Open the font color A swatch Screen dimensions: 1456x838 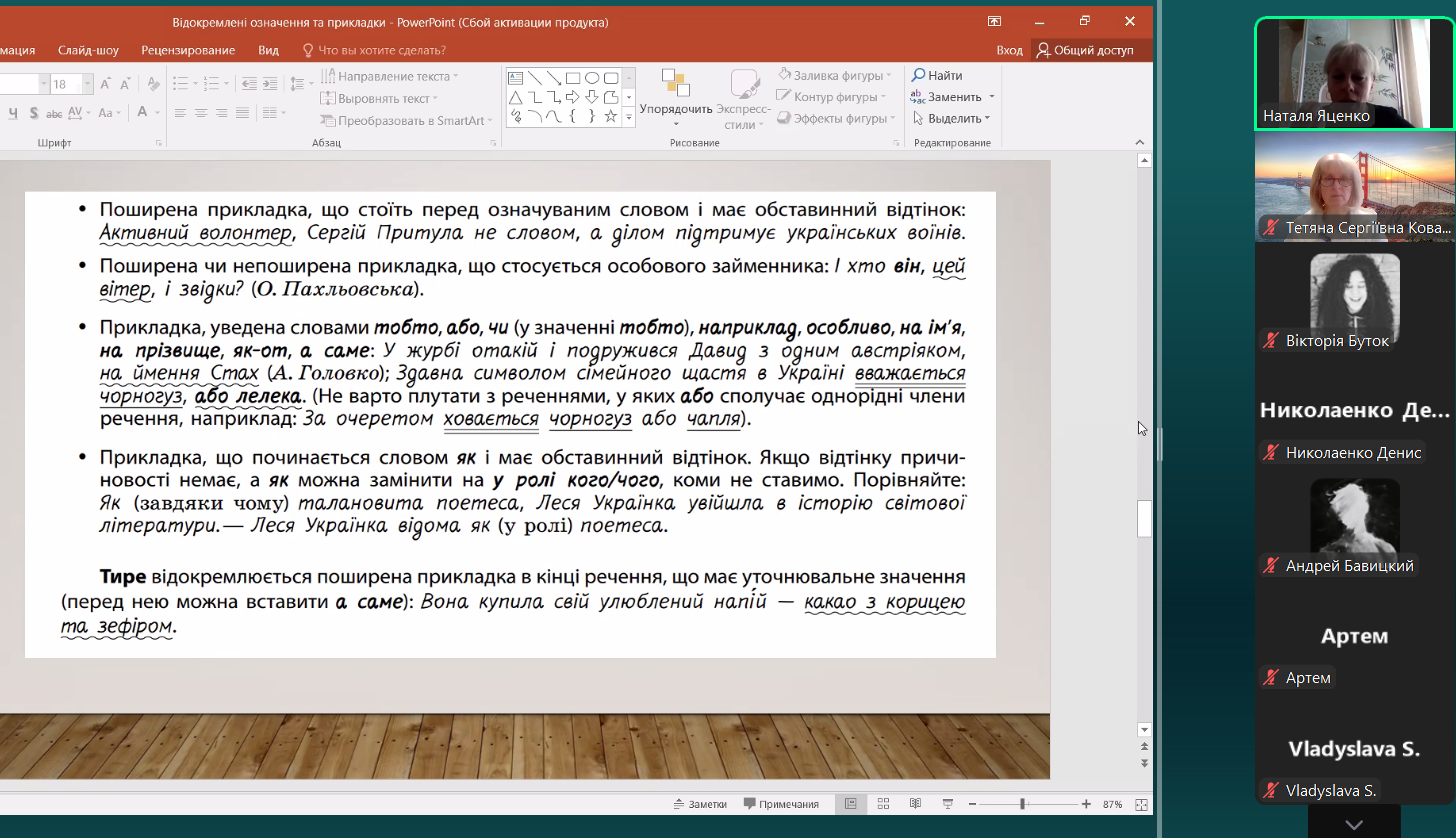(x=143, y=113)
